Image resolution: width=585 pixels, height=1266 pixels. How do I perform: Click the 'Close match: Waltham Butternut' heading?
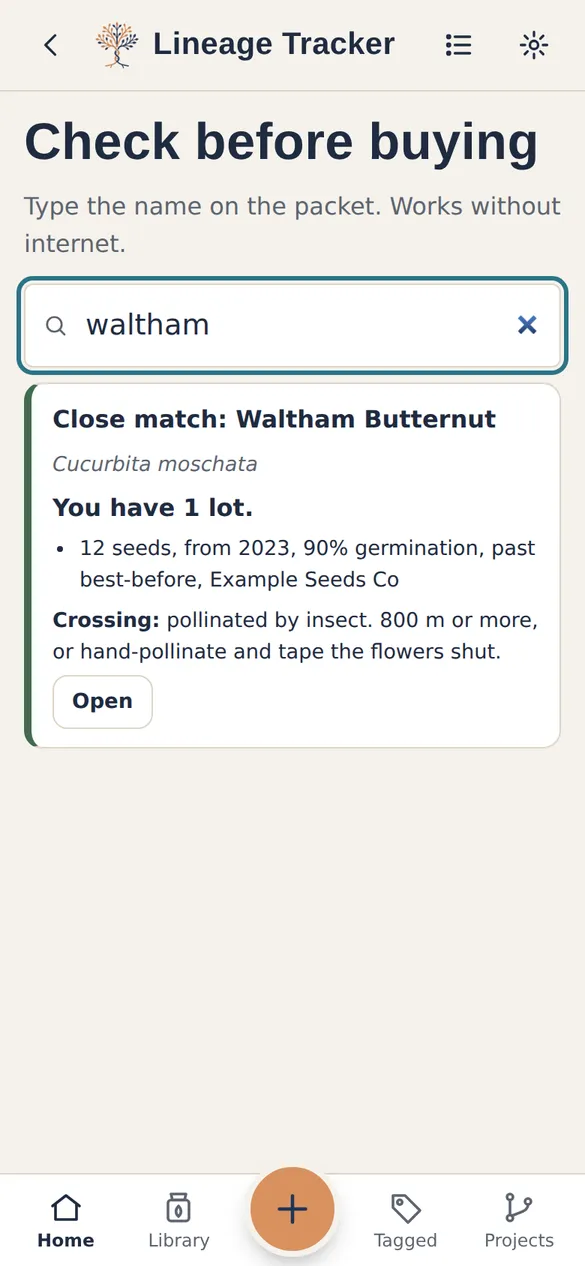pos(274,419)
